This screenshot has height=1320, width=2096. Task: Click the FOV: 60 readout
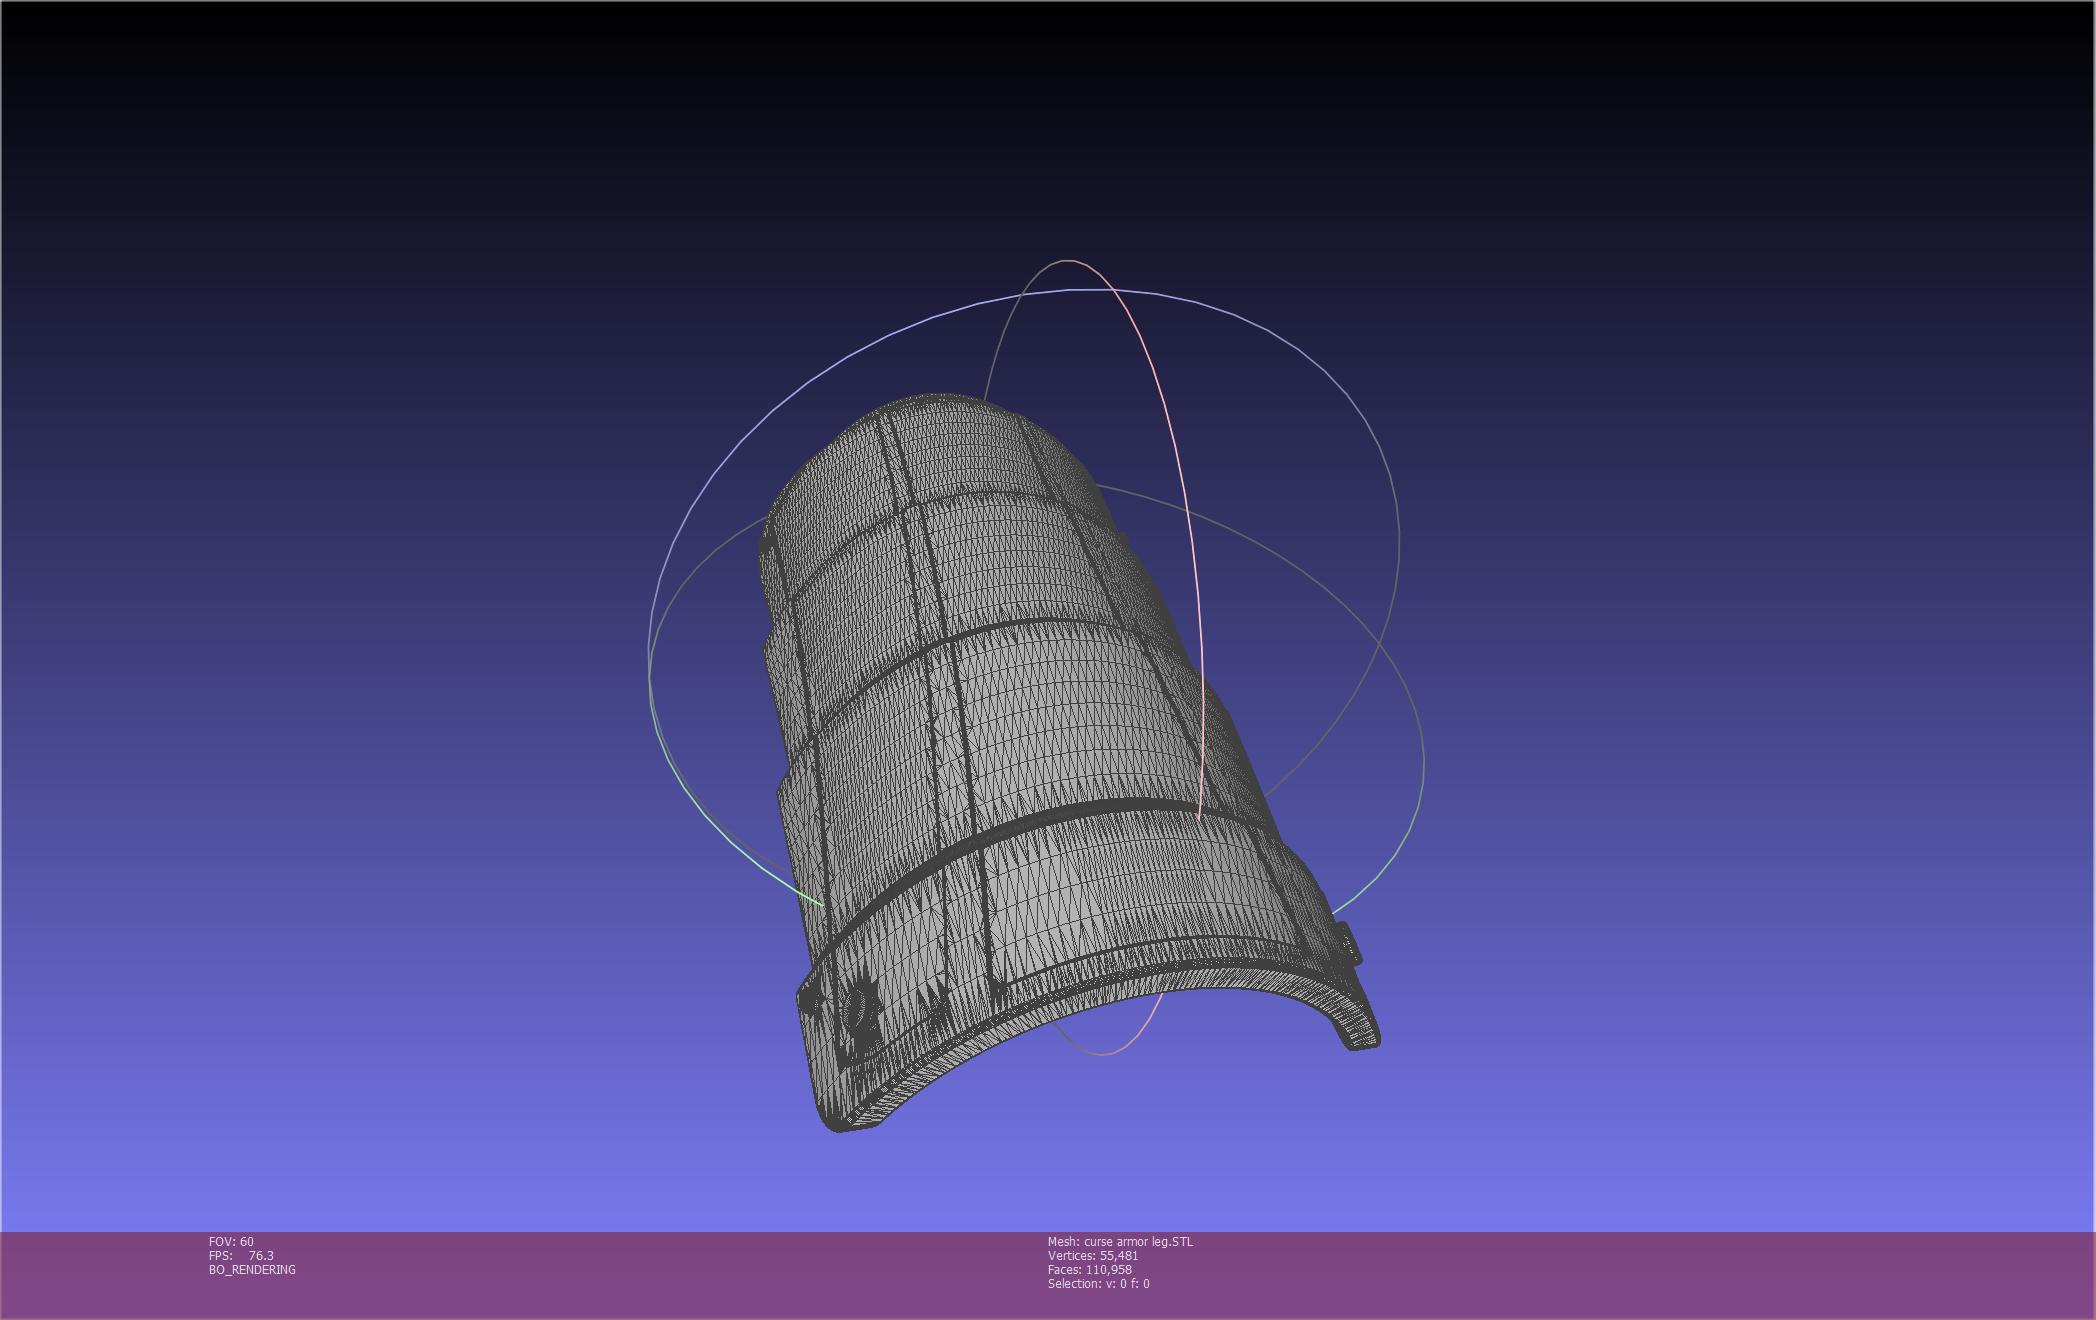tap(231, 1242)
